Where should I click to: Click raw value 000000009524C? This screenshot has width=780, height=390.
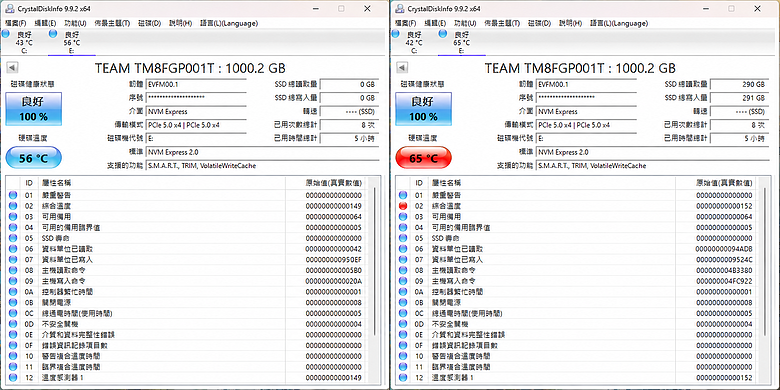(x=724, y=260)
